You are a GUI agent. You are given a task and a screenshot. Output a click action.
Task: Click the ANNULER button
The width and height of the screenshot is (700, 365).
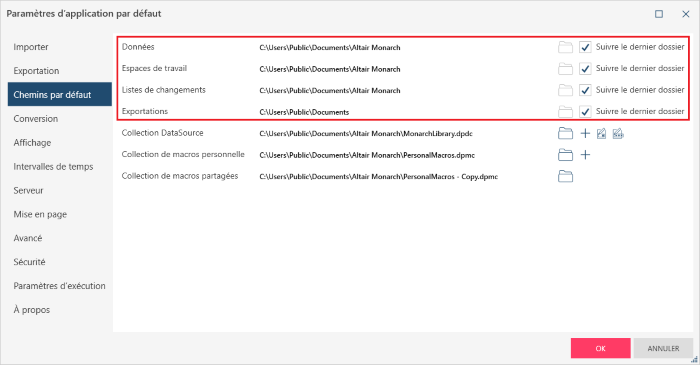tap(663, 348)
